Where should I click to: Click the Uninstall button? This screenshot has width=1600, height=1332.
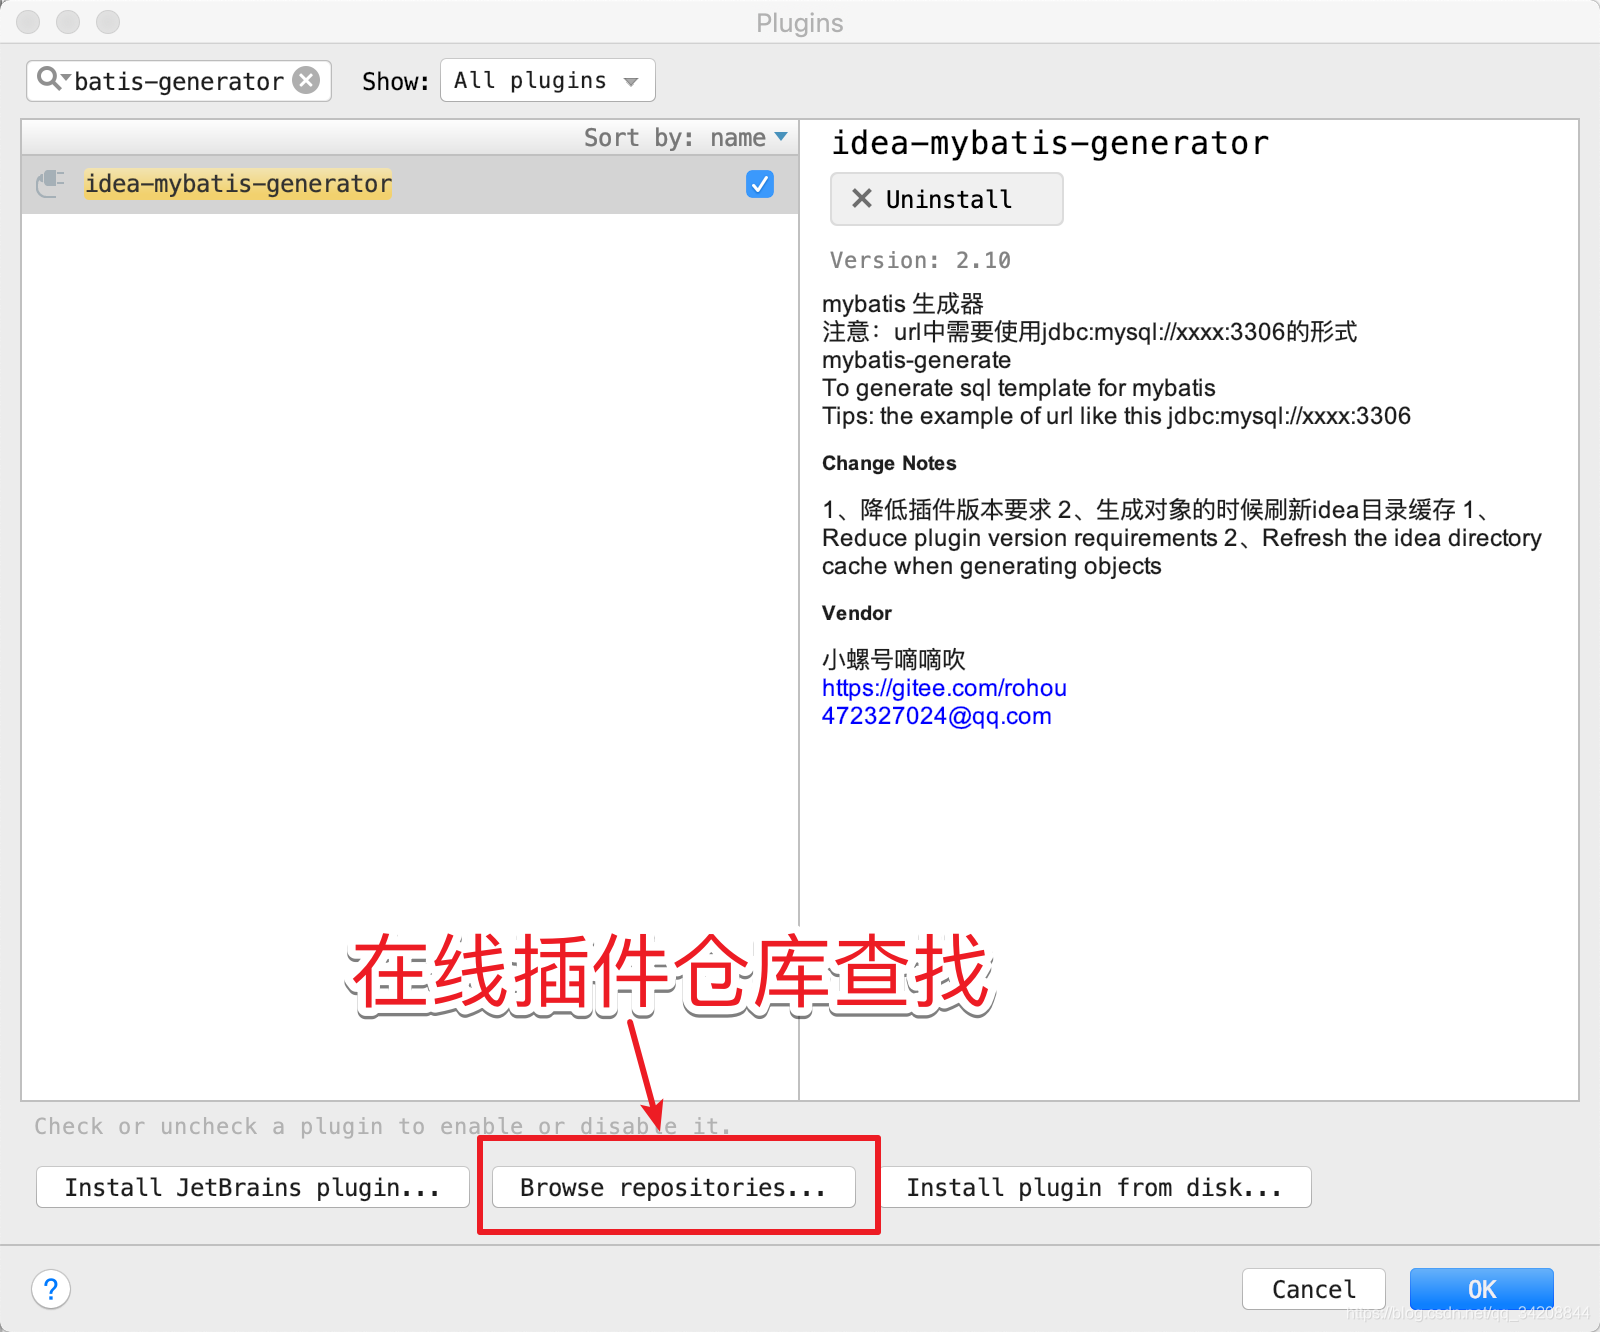946,199
